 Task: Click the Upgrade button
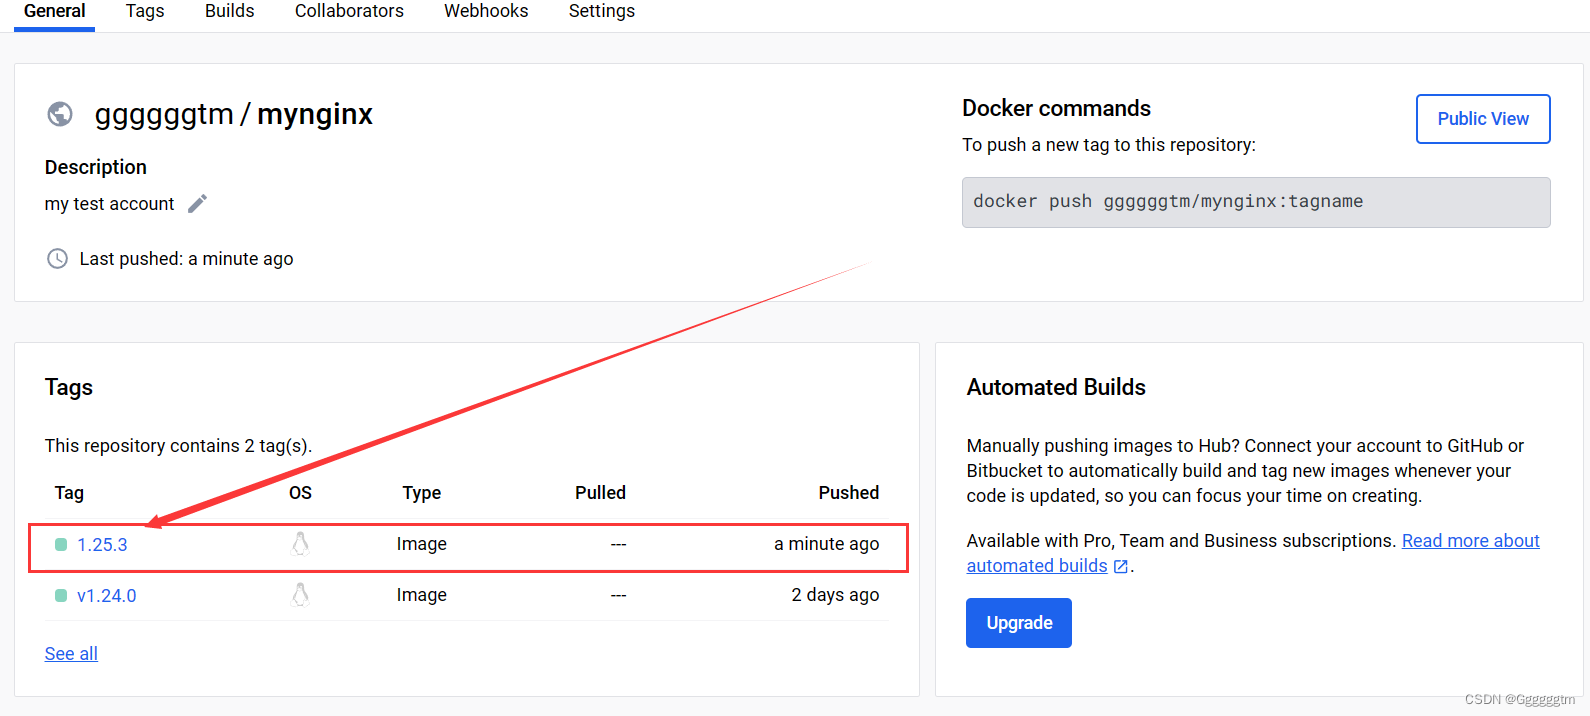point(1019,623)
